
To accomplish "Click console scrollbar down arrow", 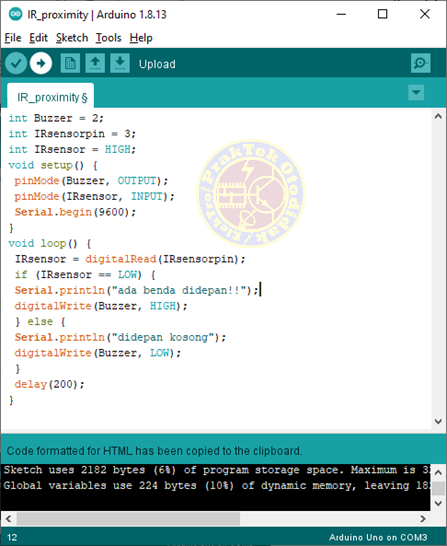I will coord(438,504).
